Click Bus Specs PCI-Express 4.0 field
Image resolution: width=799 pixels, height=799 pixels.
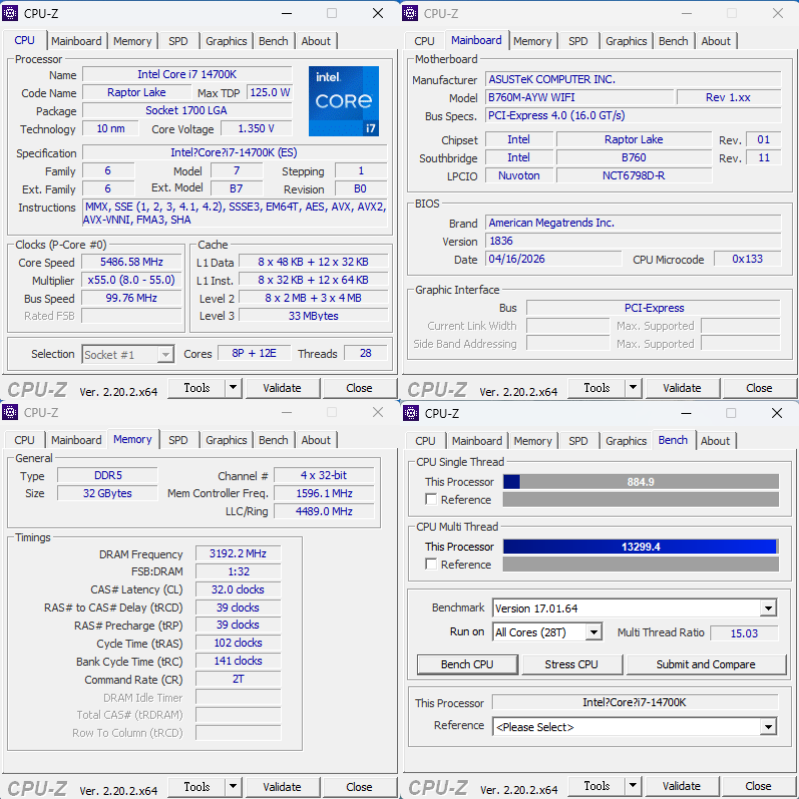click(632, 116)
